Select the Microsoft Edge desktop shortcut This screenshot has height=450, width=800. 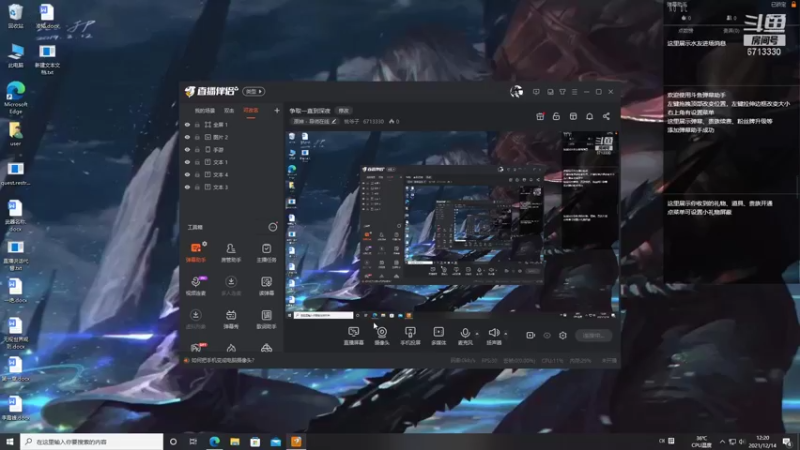16,98
